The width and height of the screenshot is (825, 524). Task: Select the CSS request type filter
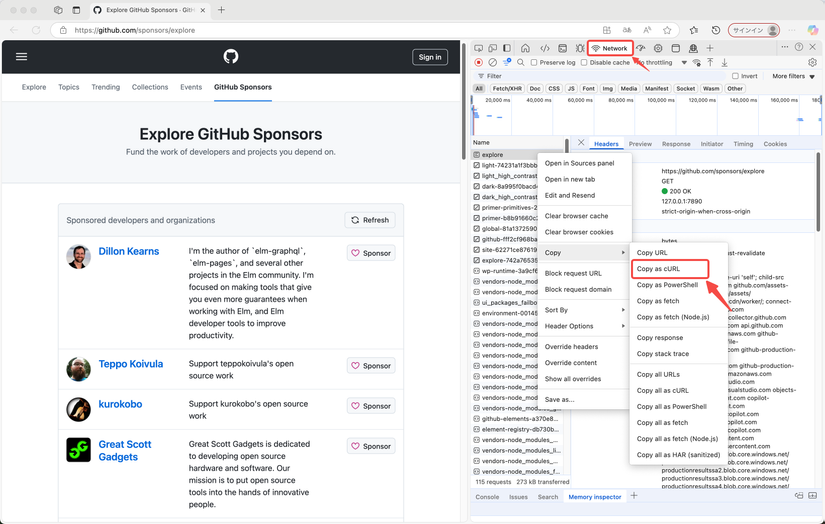(x=554, y=88)
